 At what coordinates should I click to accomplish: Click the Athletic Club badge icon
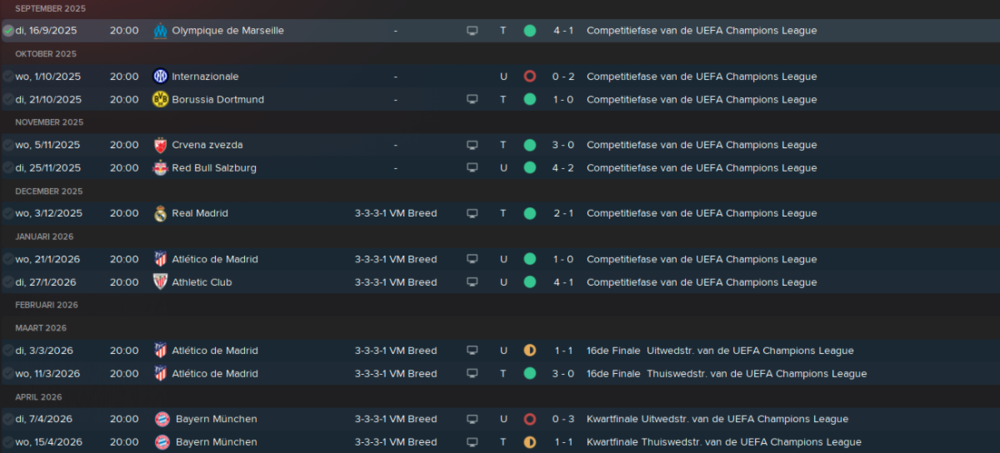pos(160,282)
